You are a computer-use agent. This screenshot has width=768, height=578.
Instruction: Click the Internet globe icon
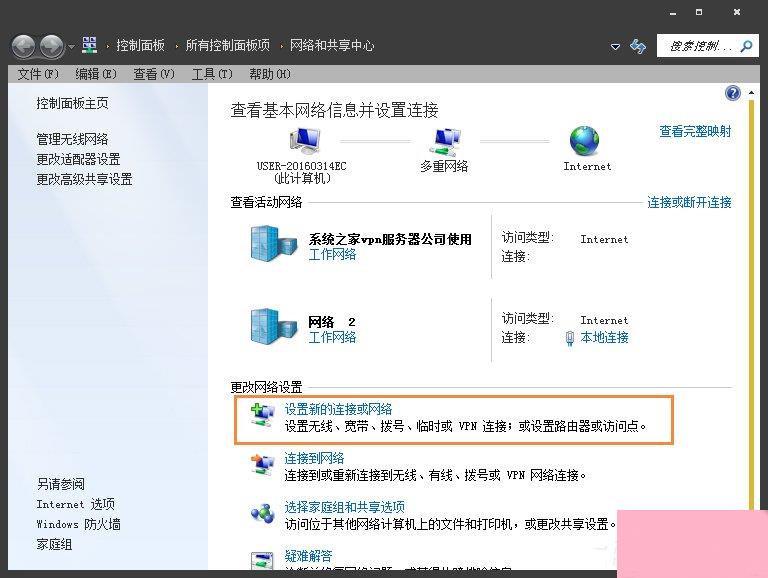click(584, 141)
